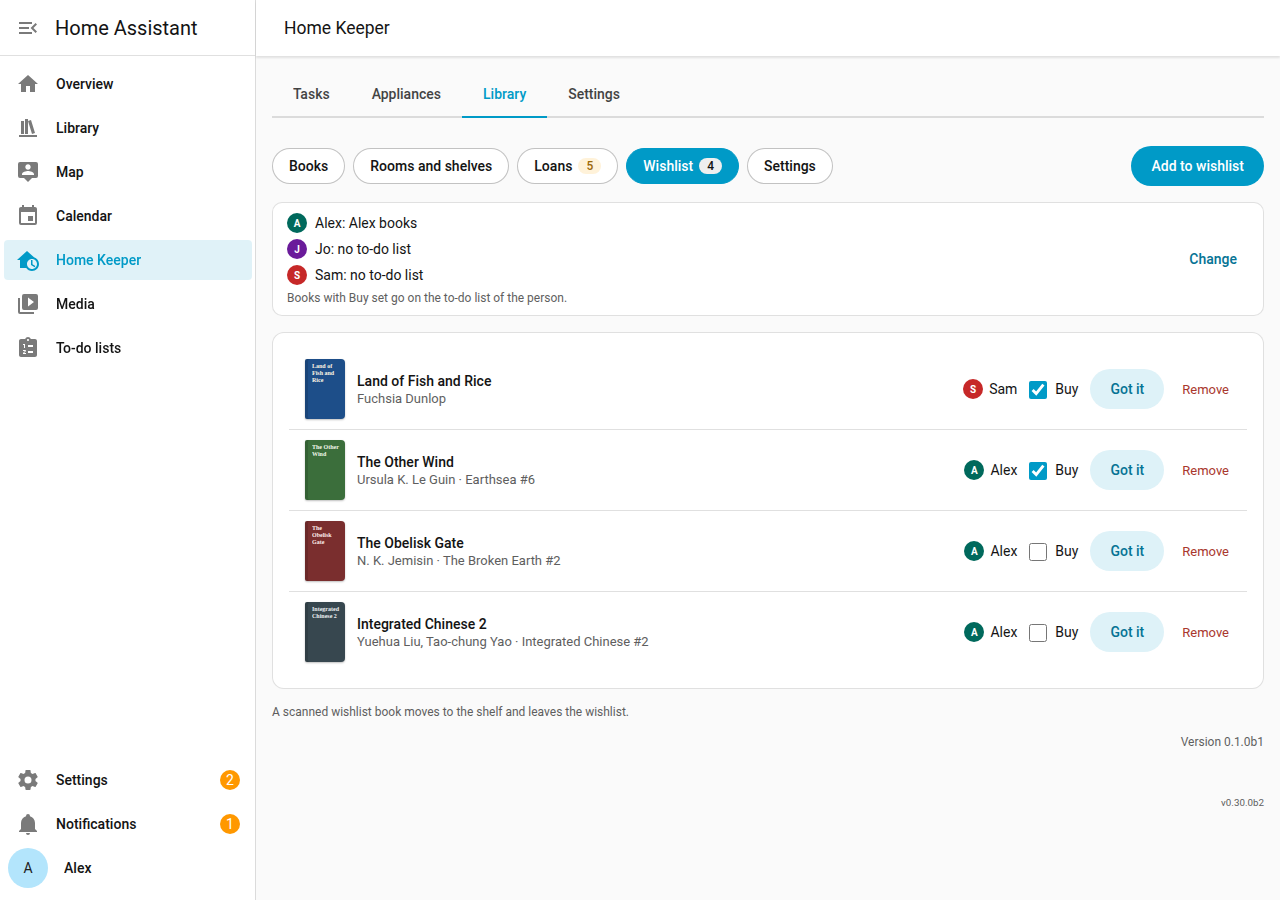Click Sam's avatar on Land of Fish and Rice row

click(973, 389)
